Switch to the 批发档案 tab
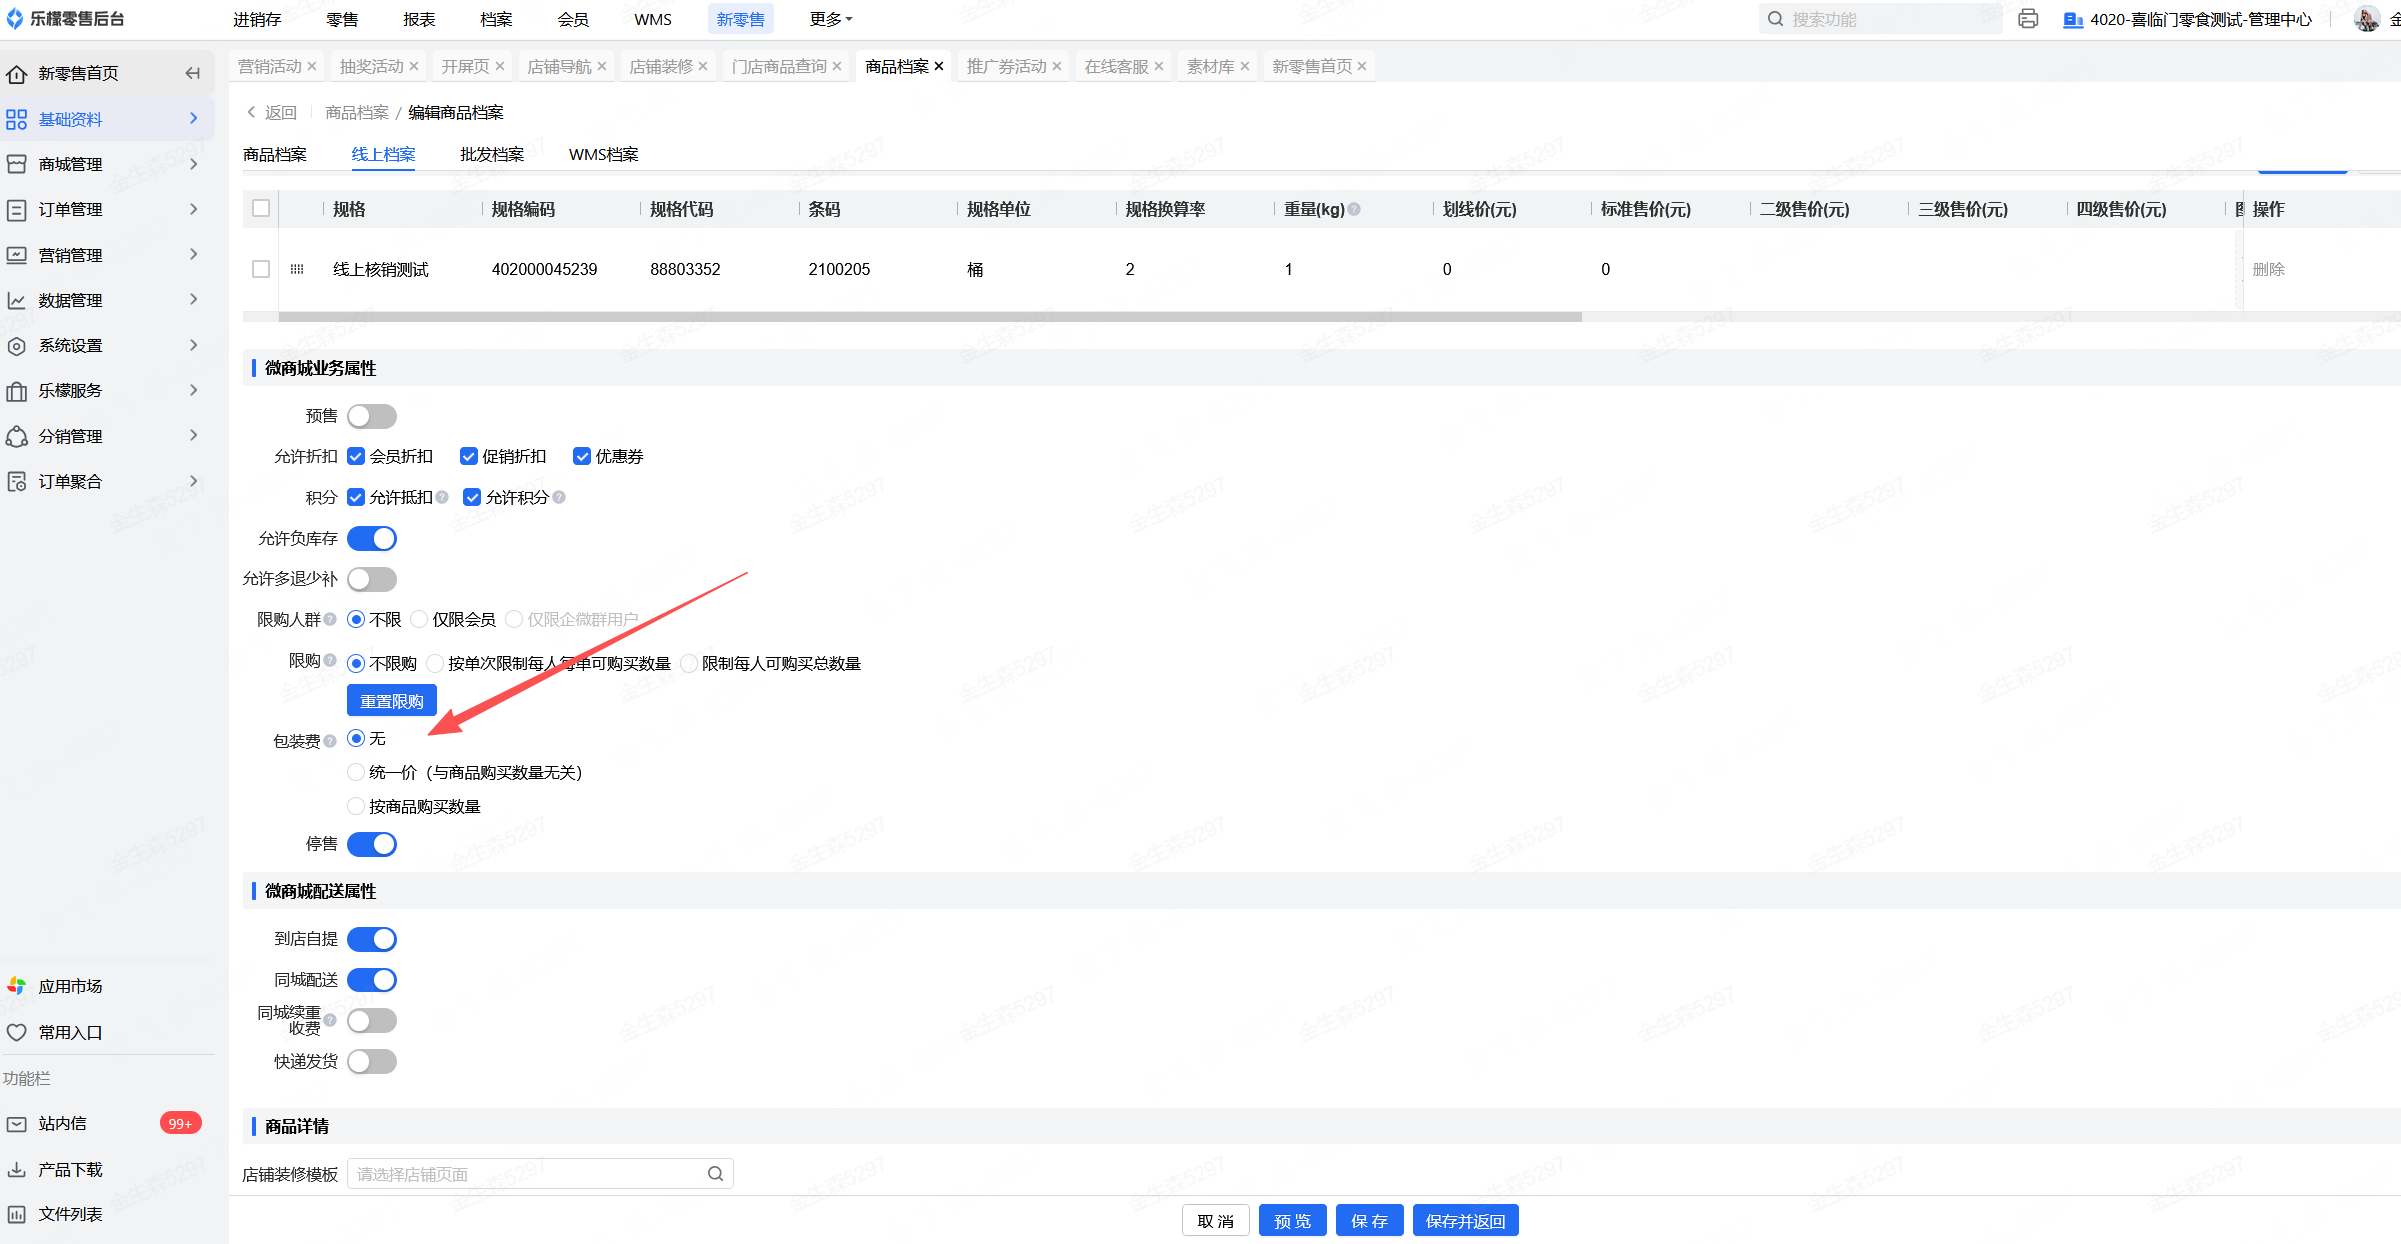 click(491, 154)
